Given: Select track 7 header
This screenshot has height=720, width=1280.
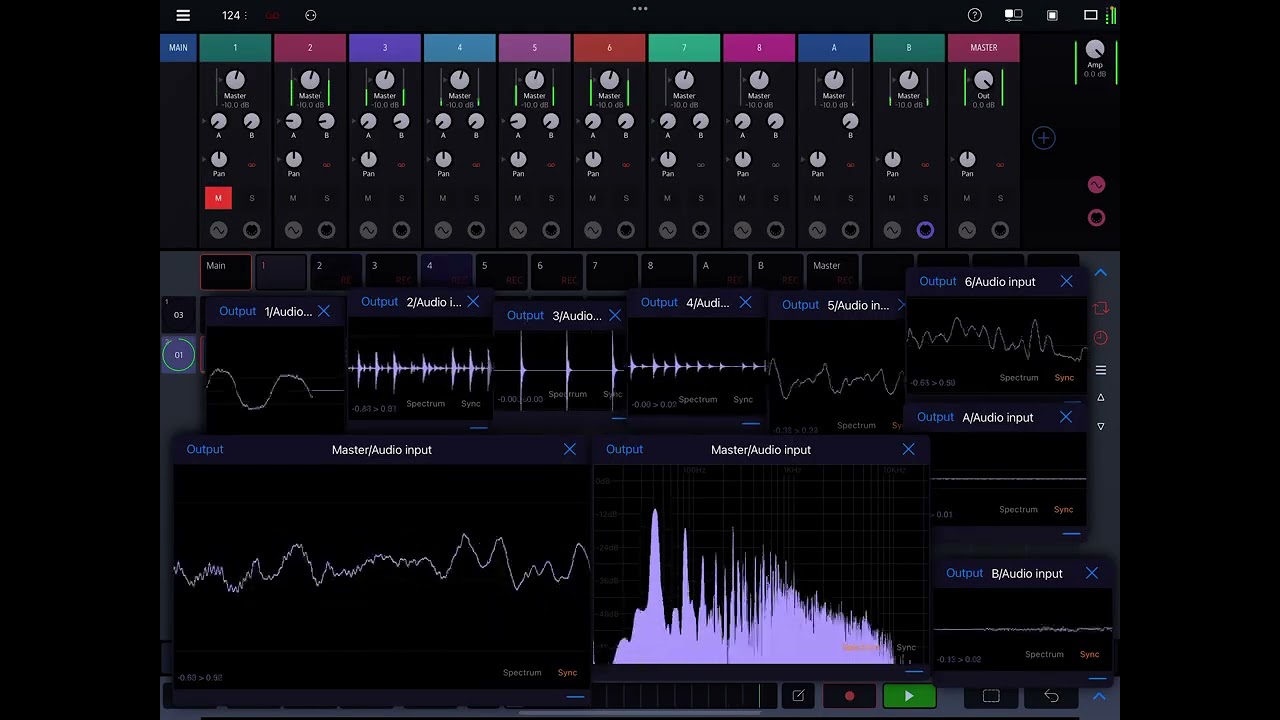Looking at the screenshot, I should pyautogui.click(x=684, y=48).
